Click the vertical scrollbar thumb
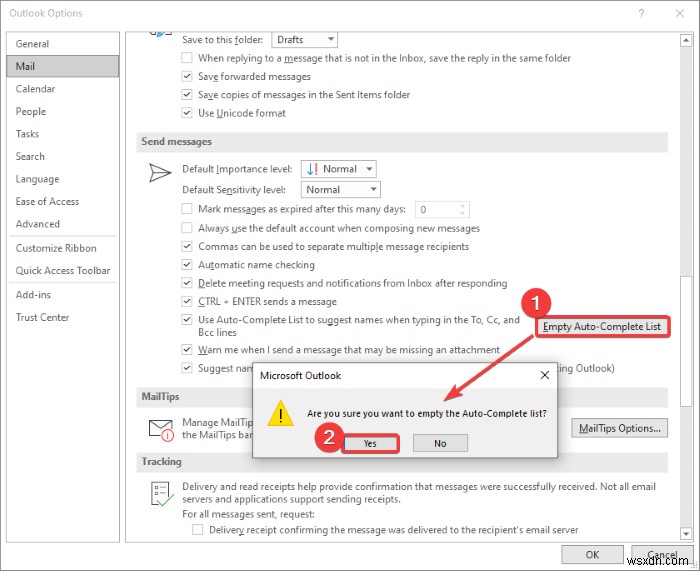The image size is (700, 571). point(686,341)
